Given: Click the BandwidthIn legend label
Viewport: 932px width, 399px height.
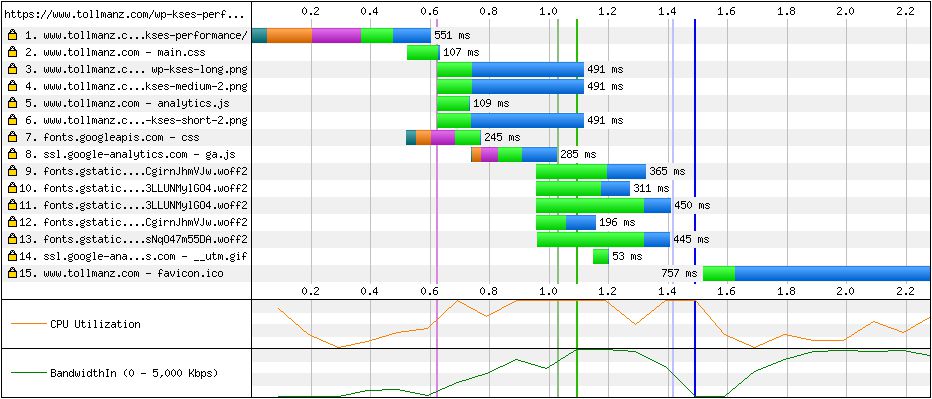Looking at the screenshot, I should (134, 373).
